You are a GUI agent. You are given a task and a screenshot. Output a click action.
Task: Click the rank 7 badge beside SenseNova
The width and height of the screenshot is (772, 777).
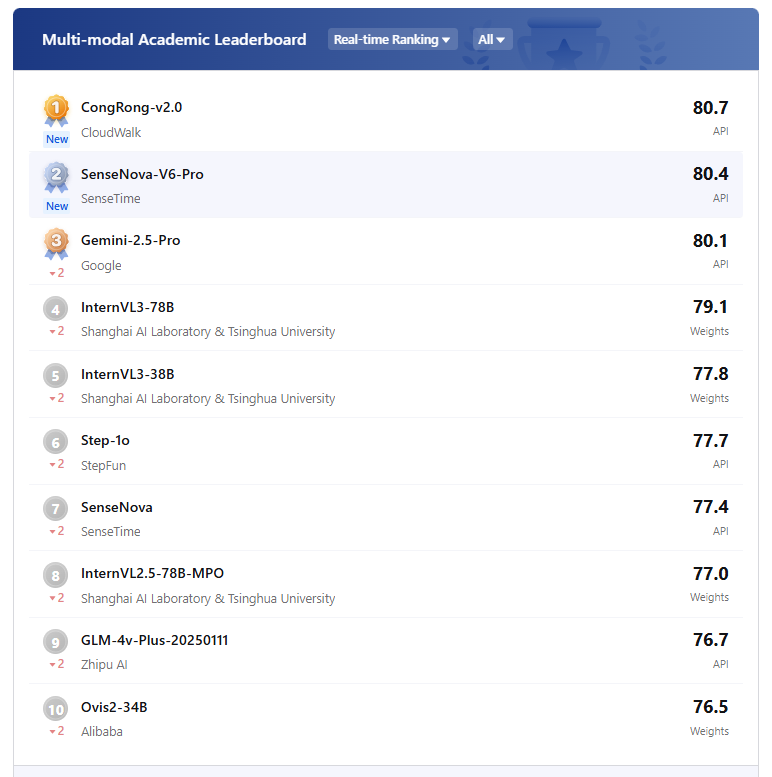click(55, 509)
